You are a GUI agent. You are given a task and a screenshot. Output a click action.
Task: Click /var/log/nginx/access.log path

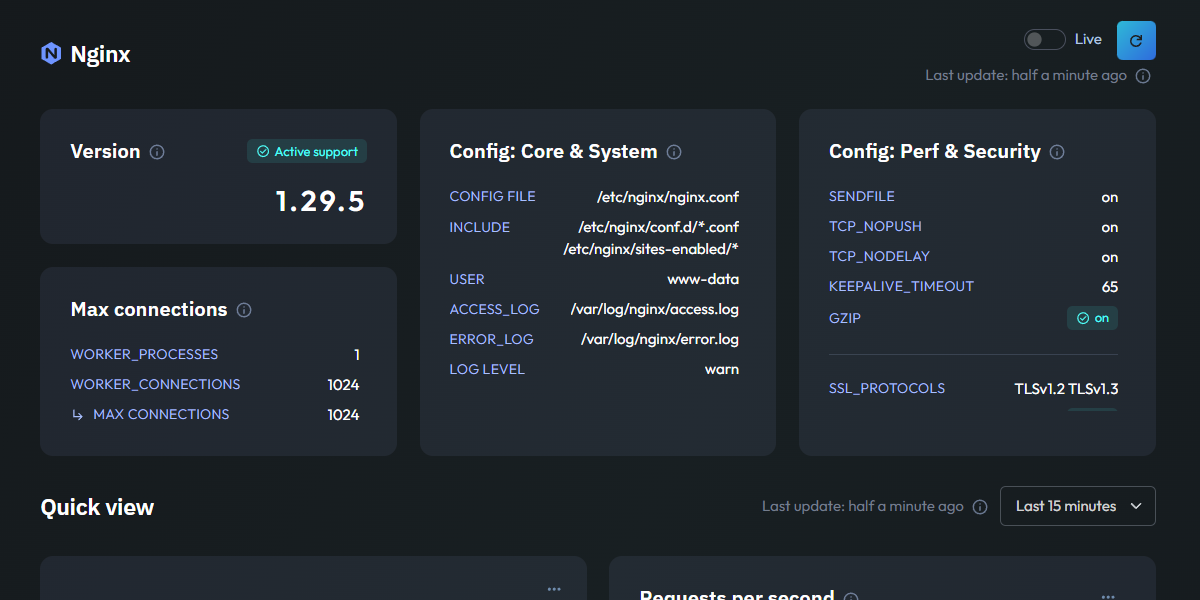tap(655, 309)
